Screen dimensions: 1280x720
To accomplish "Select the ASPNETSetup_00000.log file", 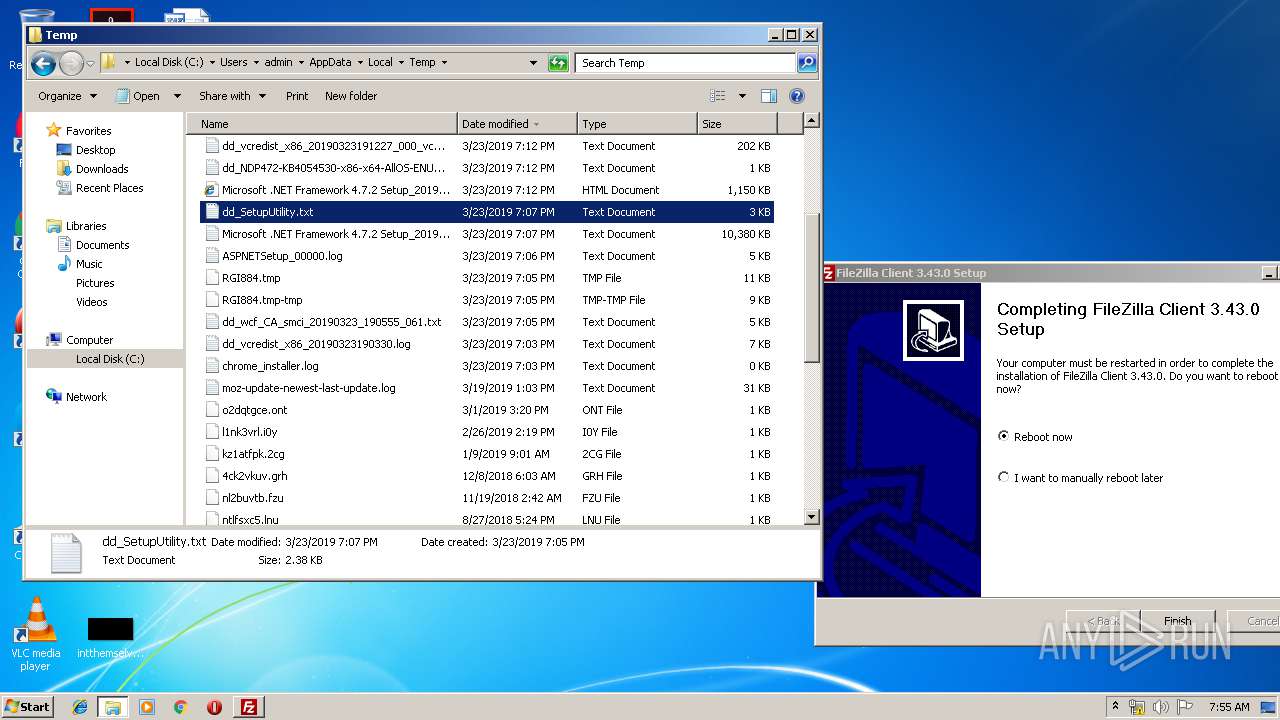I will 282,256.
